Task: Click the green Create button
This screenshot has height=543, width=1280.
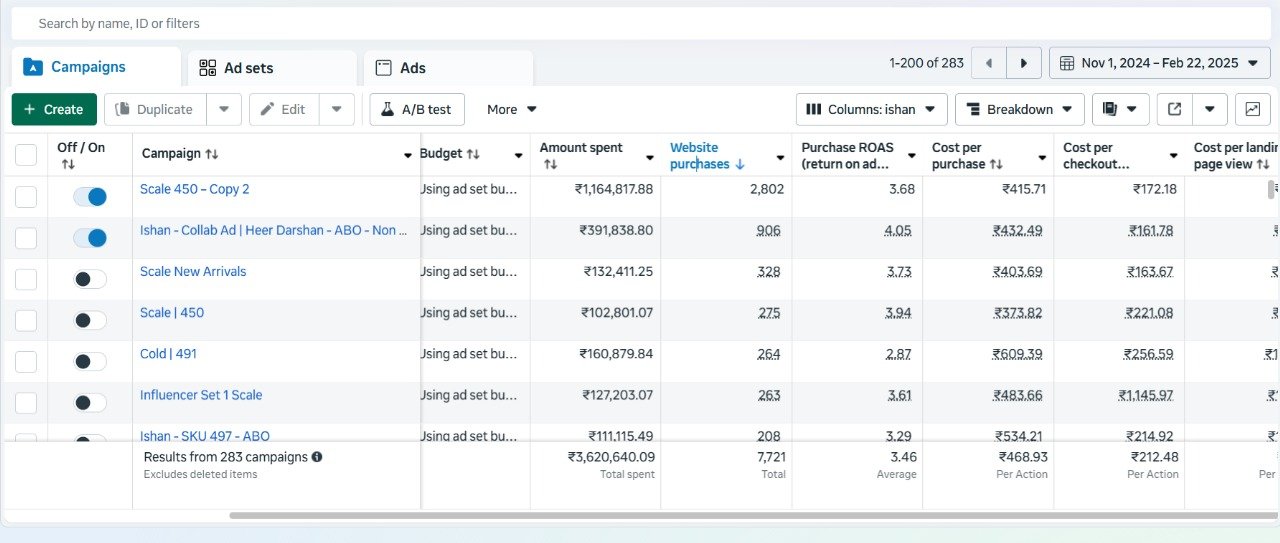Action: [54, 109]
